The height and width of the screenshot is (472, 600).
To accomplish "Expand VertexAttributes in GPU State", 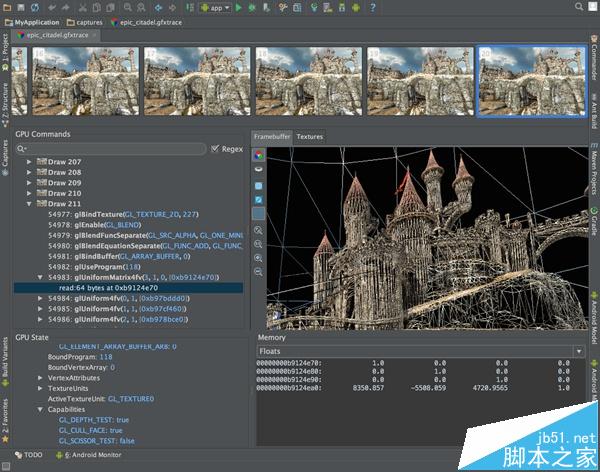I will [x=40, y=378].
